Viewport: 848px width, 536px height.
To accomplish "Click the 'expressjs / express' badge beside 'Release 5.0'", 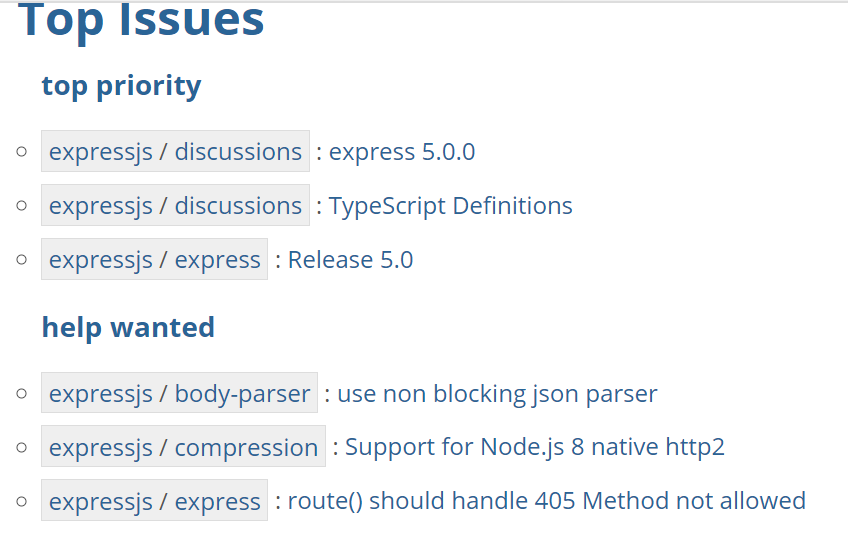I will click(x=154, y=259).
